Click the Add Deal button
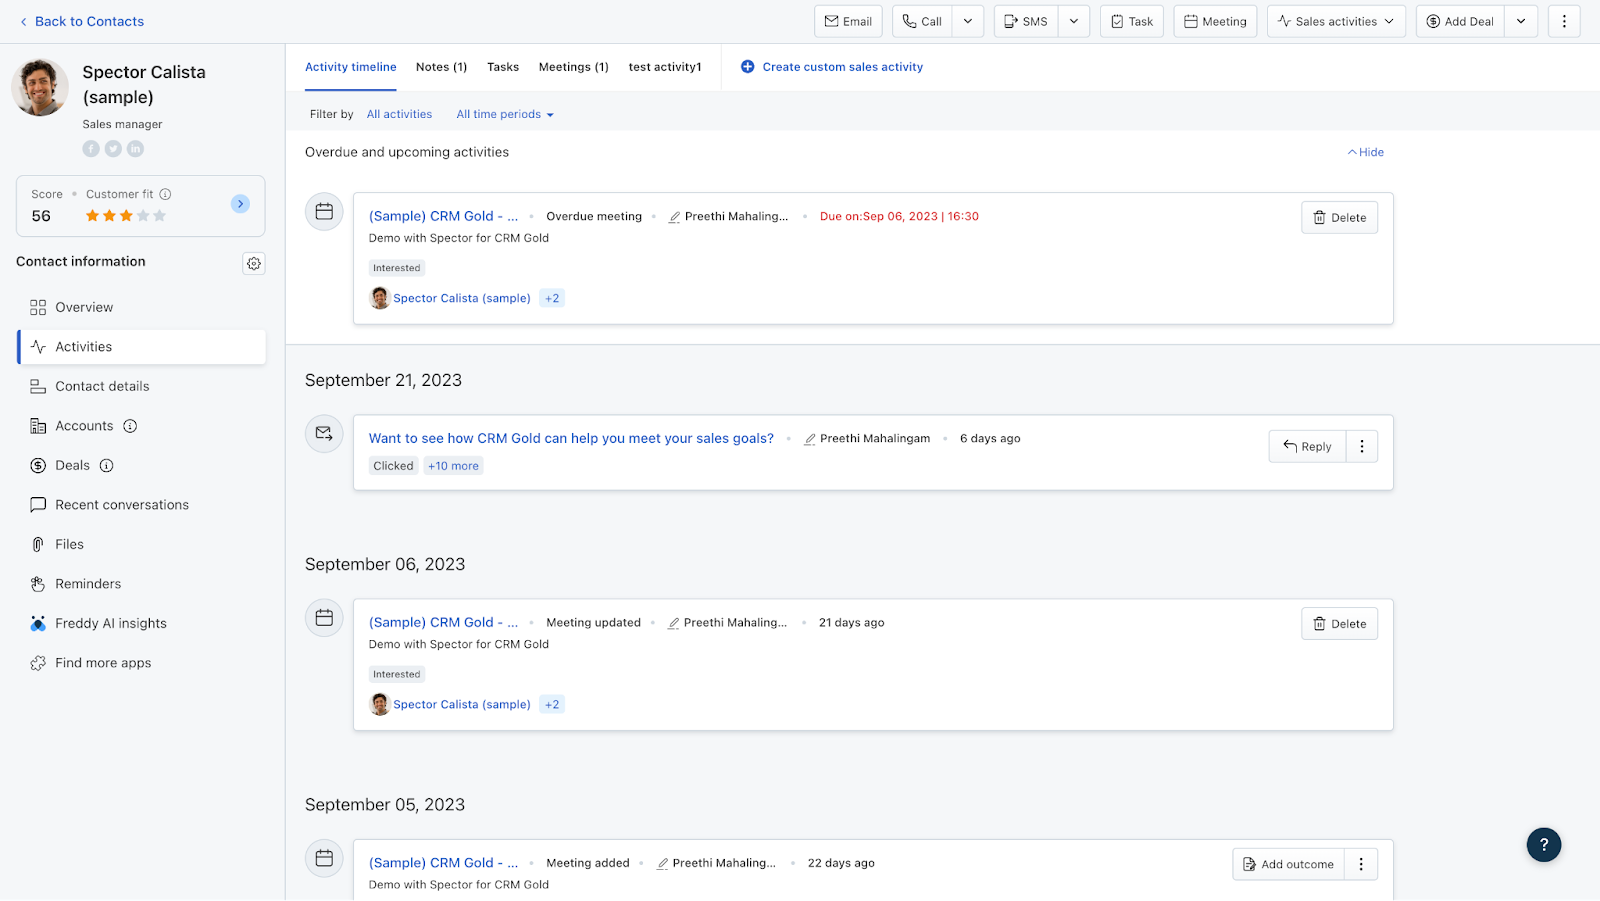 (1460, 21)
